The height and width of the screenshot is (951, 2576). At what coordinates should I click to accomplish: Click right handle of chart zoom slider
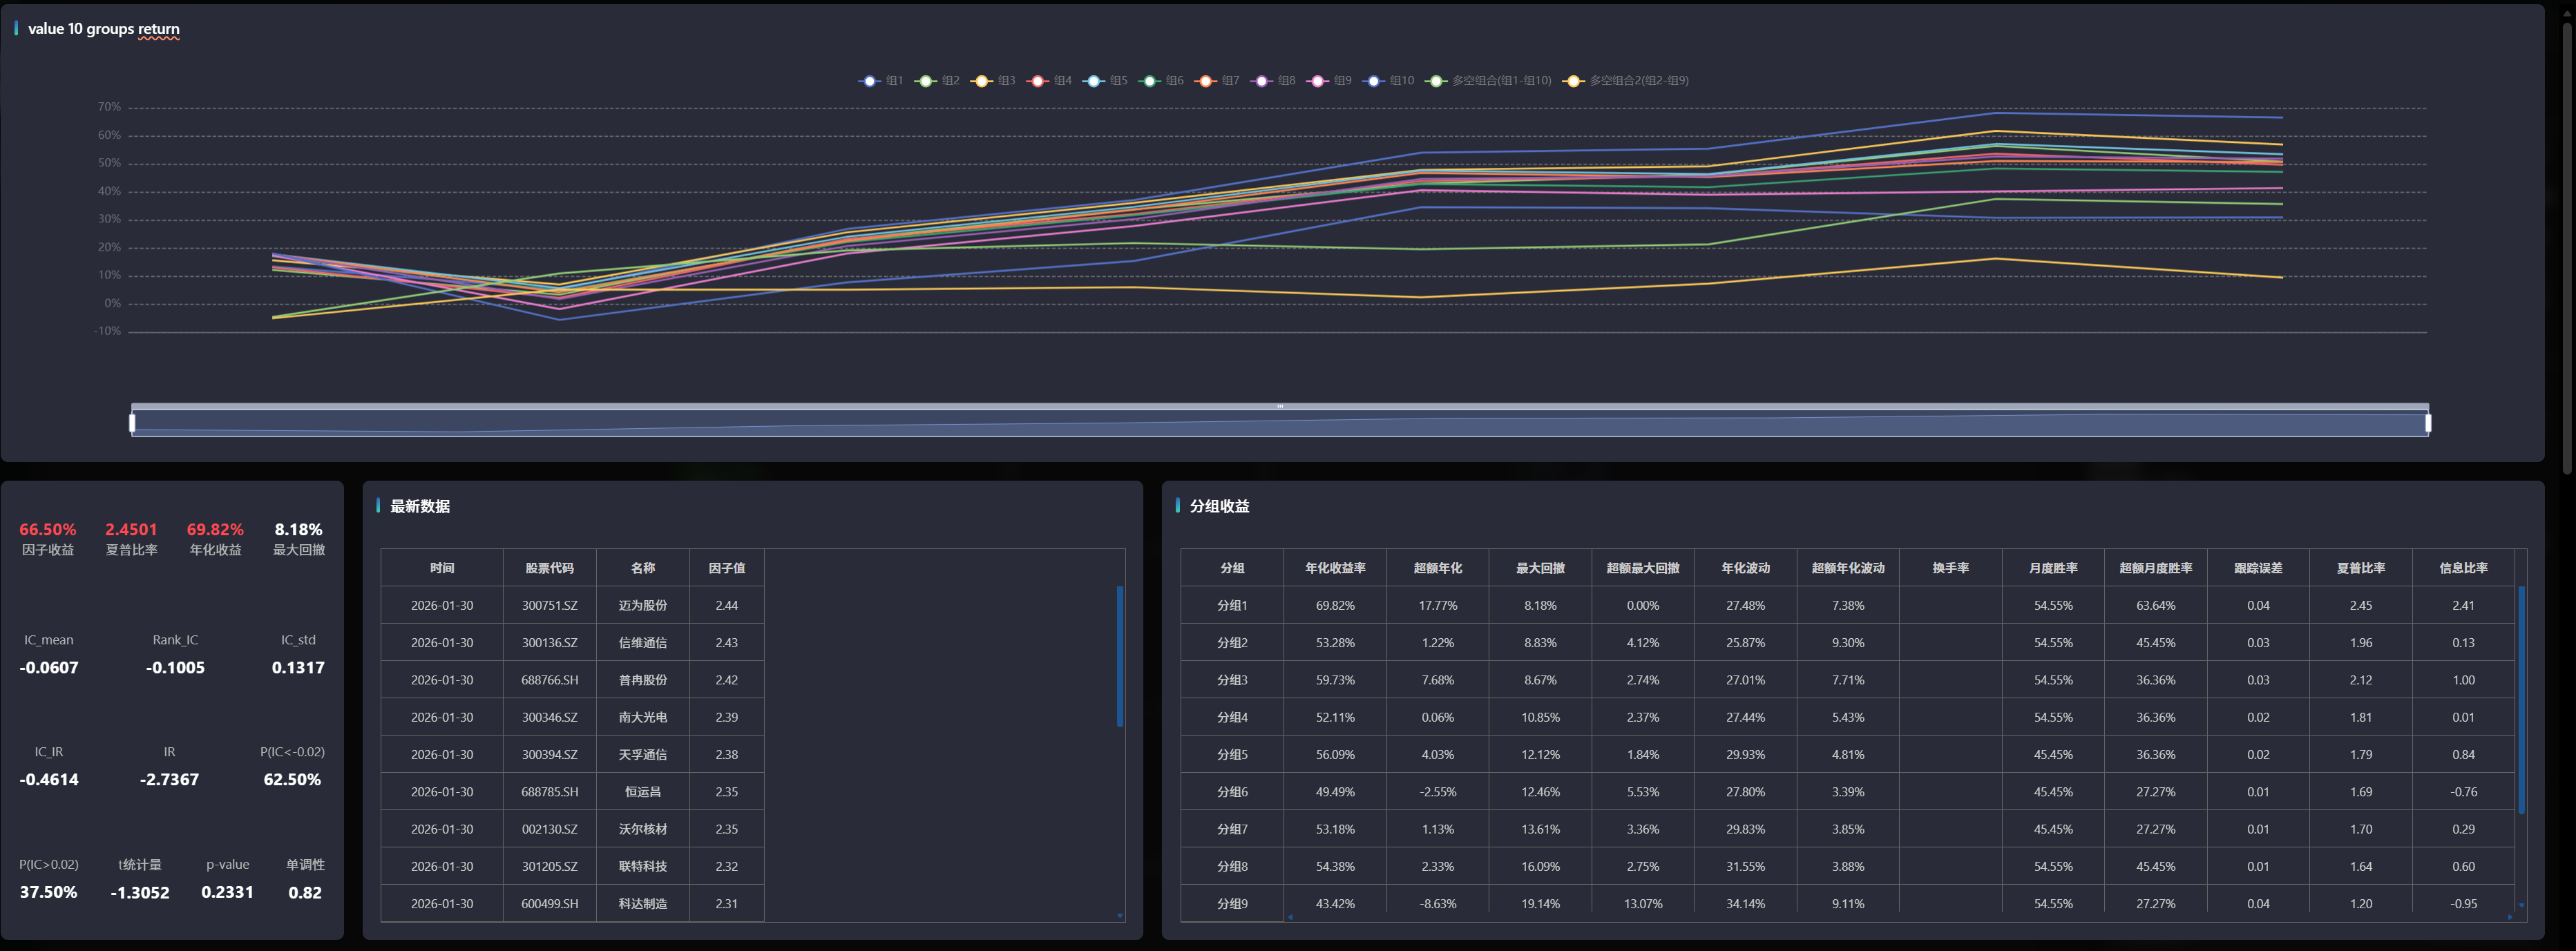click(2428, 423)
